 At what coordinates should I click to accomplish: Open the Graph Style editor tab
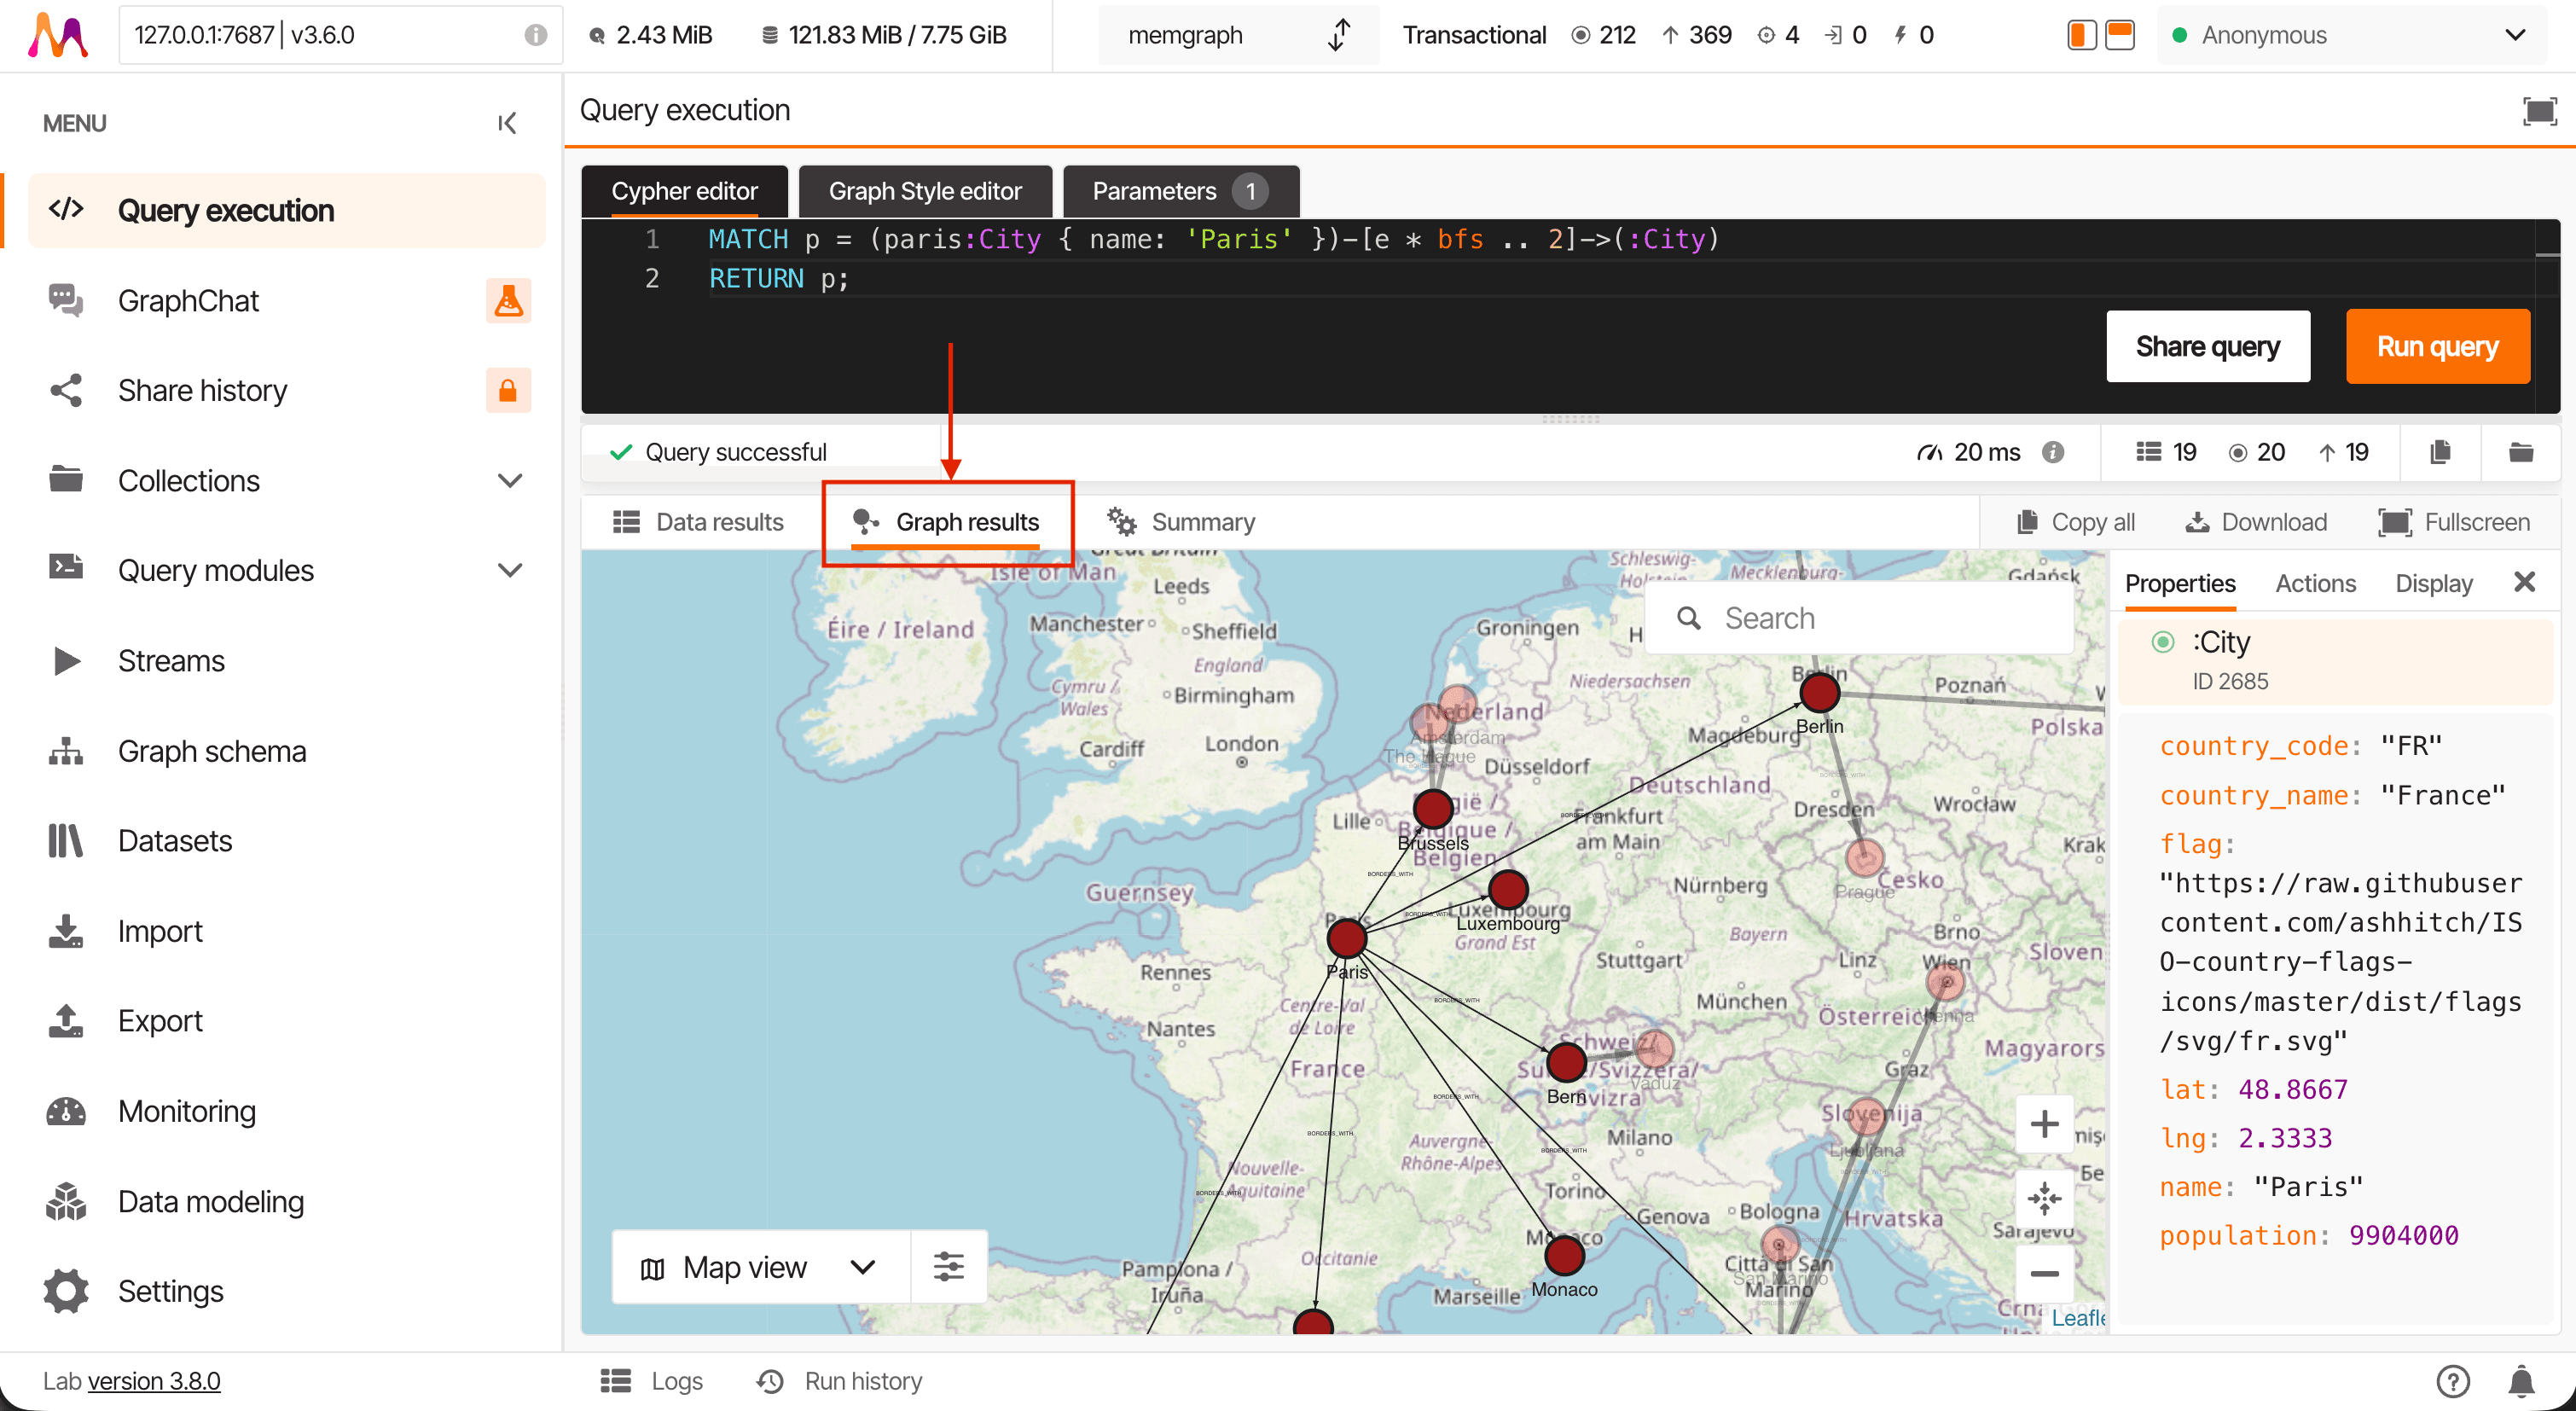coord(925,191)
